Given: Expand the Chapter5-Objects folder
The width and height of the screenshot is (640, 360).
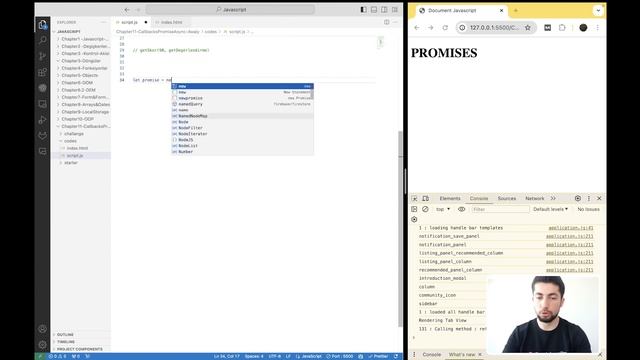Looking at the screenshot, I should point(82,76).
